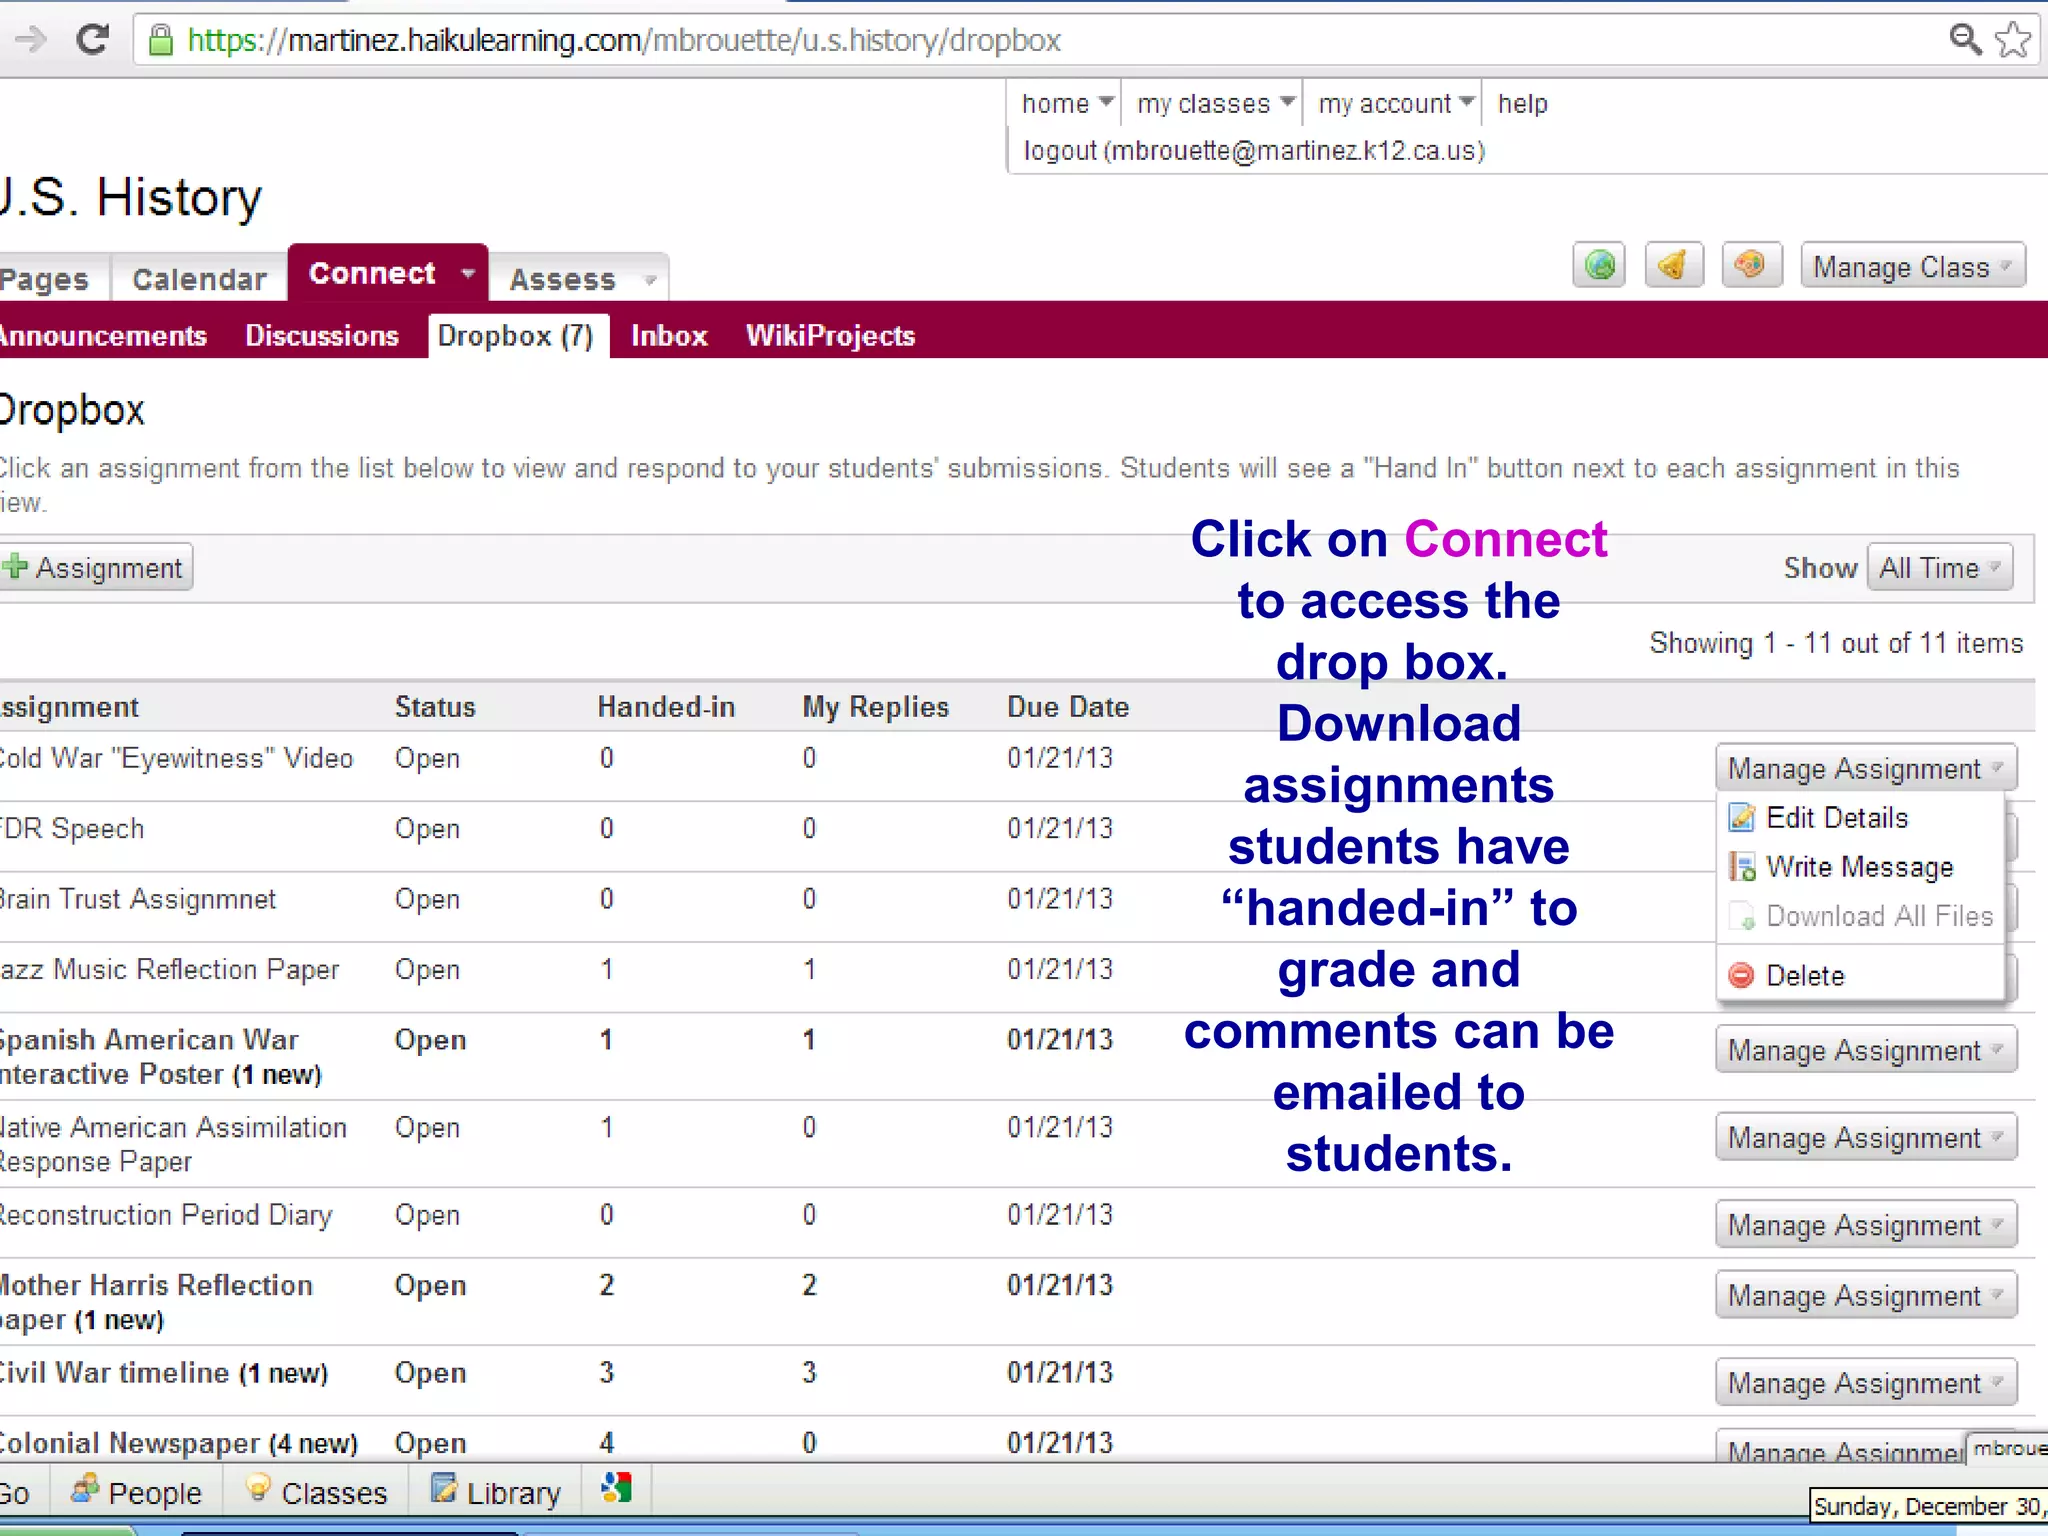
Task: Open the Inbox sub-tab
Action: point(669,335)
